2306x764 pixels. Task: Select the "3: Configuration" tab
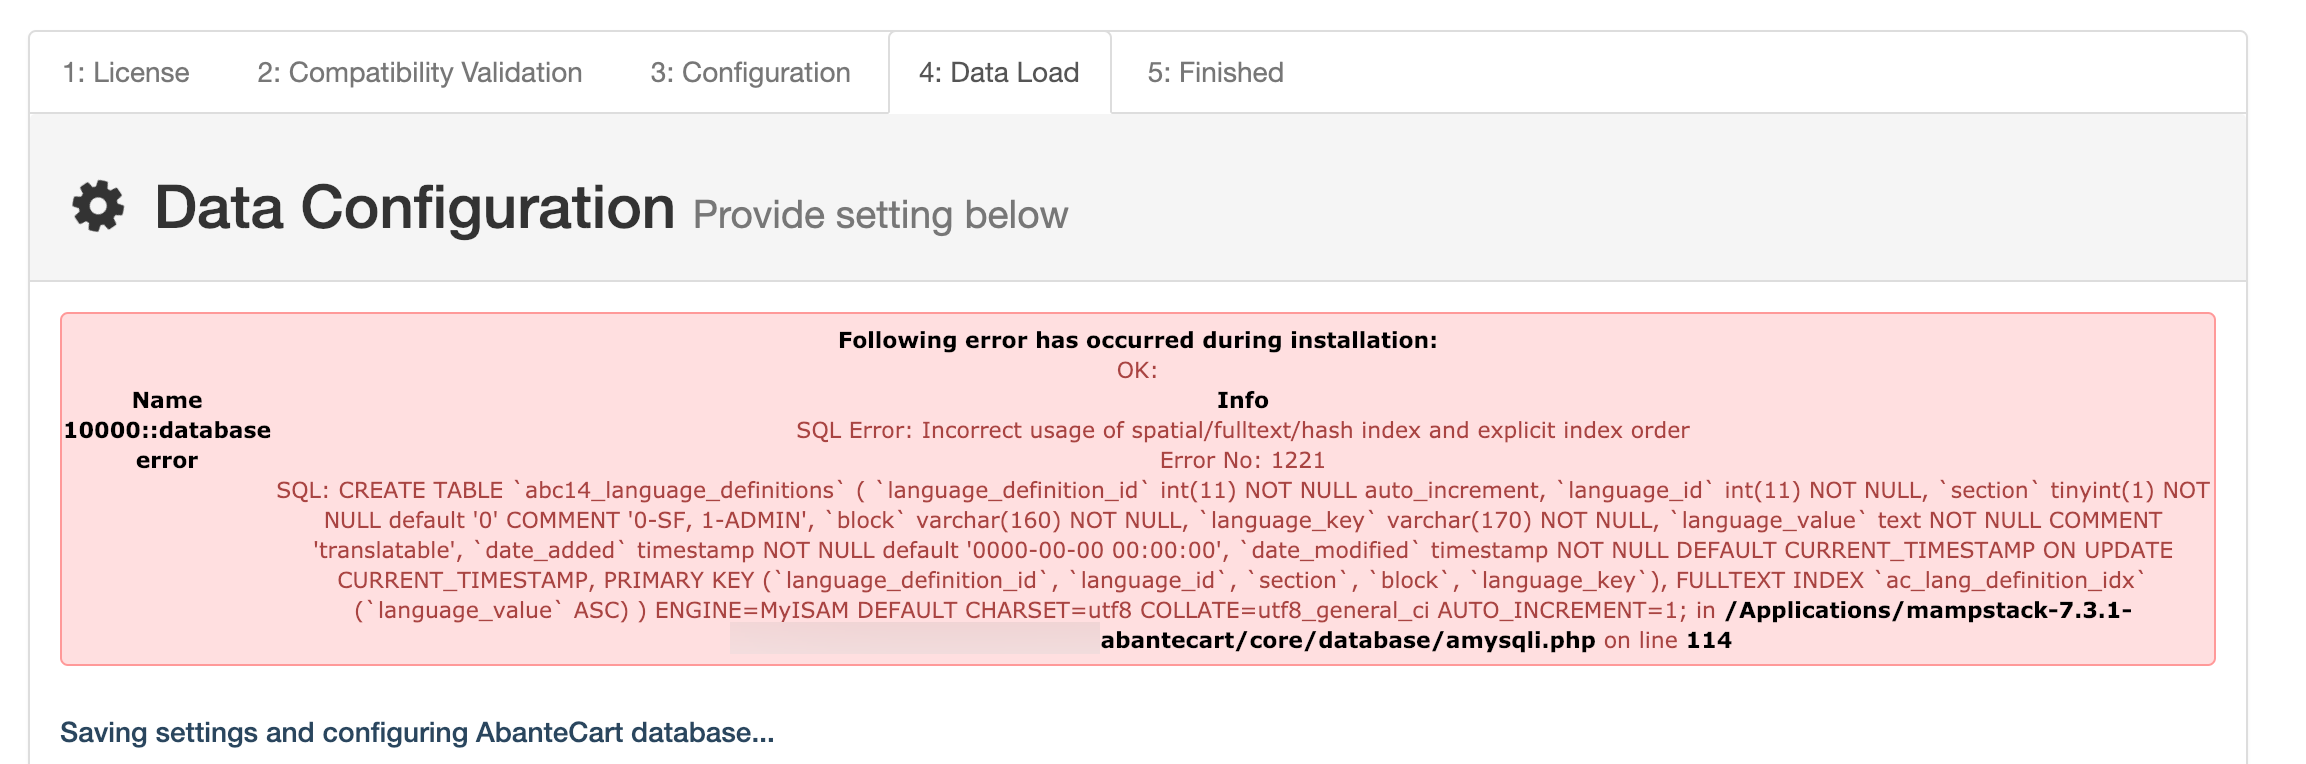[x=749, y=72]
